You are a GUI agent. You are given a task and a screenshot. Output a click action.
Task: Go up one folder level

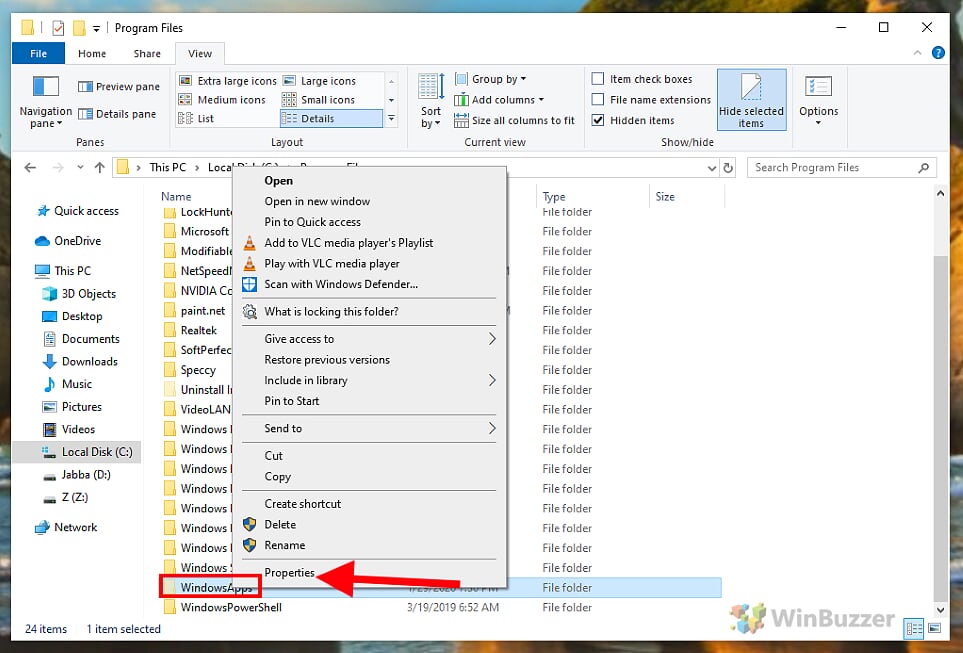coord(99,168)
